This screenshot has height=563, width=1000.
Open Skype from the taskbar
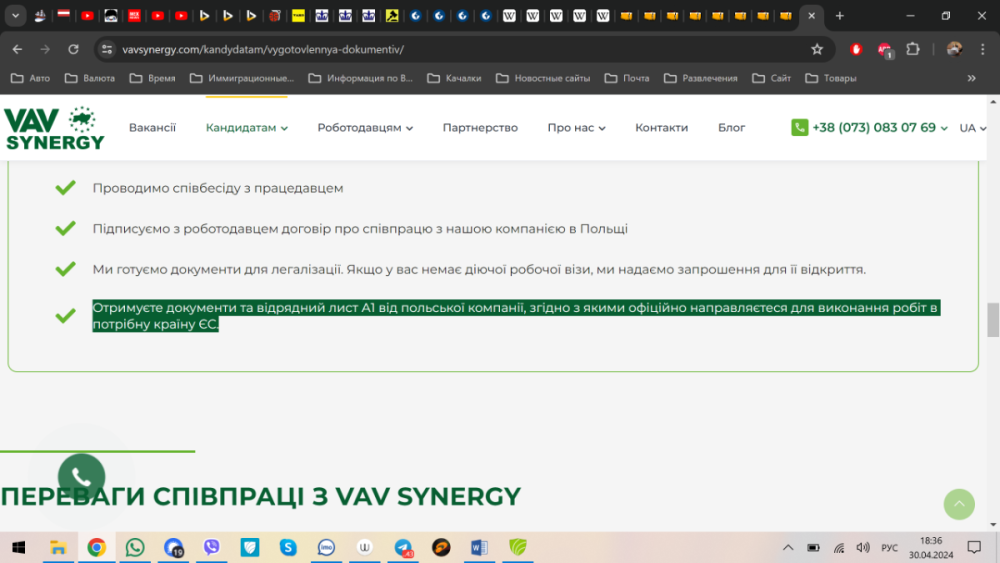tap(288, 547)
